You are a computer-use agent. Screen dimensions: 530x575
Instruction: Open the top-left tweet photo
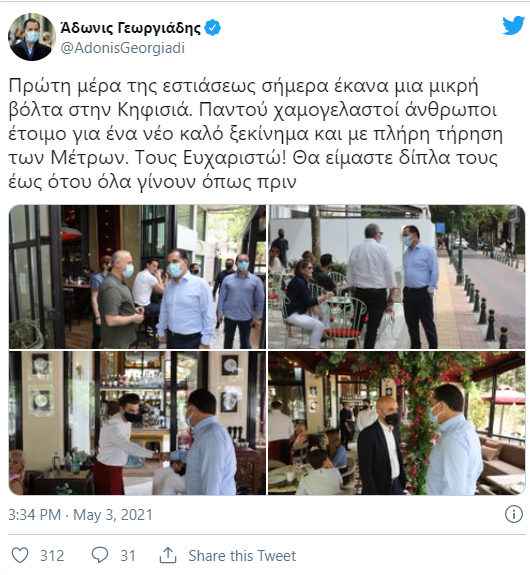(138, 277)
